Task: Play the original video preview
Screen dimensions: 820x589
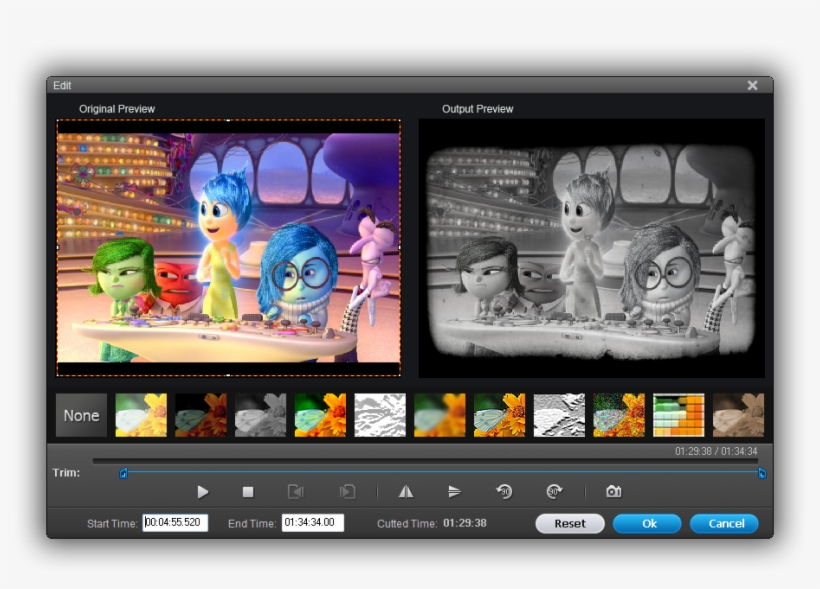Action: point(204,492)
